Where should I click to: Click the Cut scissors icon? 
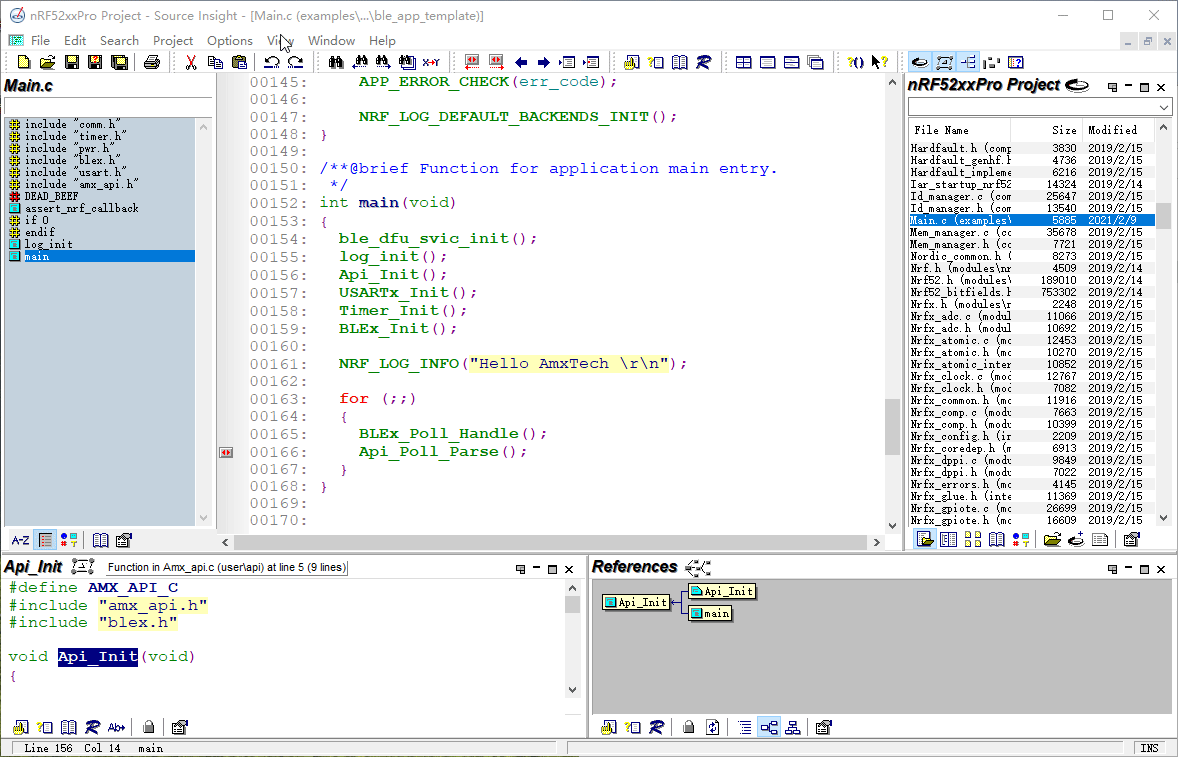(x=191, y=62)
